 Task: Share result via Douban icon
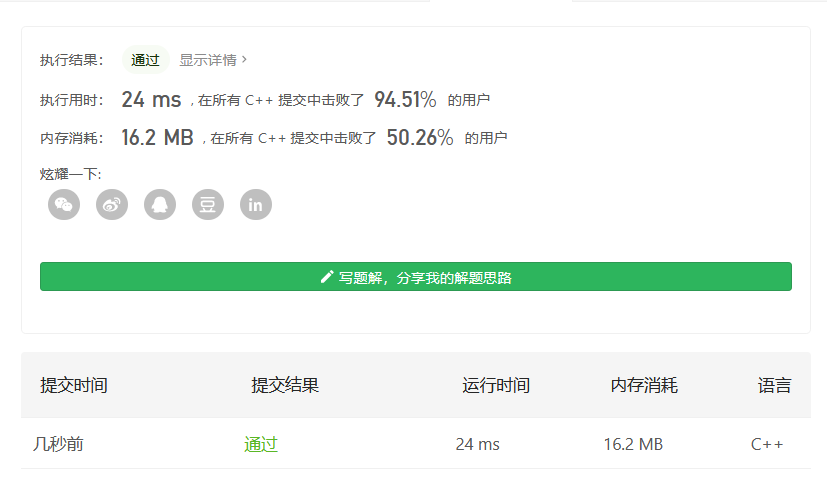208,205
